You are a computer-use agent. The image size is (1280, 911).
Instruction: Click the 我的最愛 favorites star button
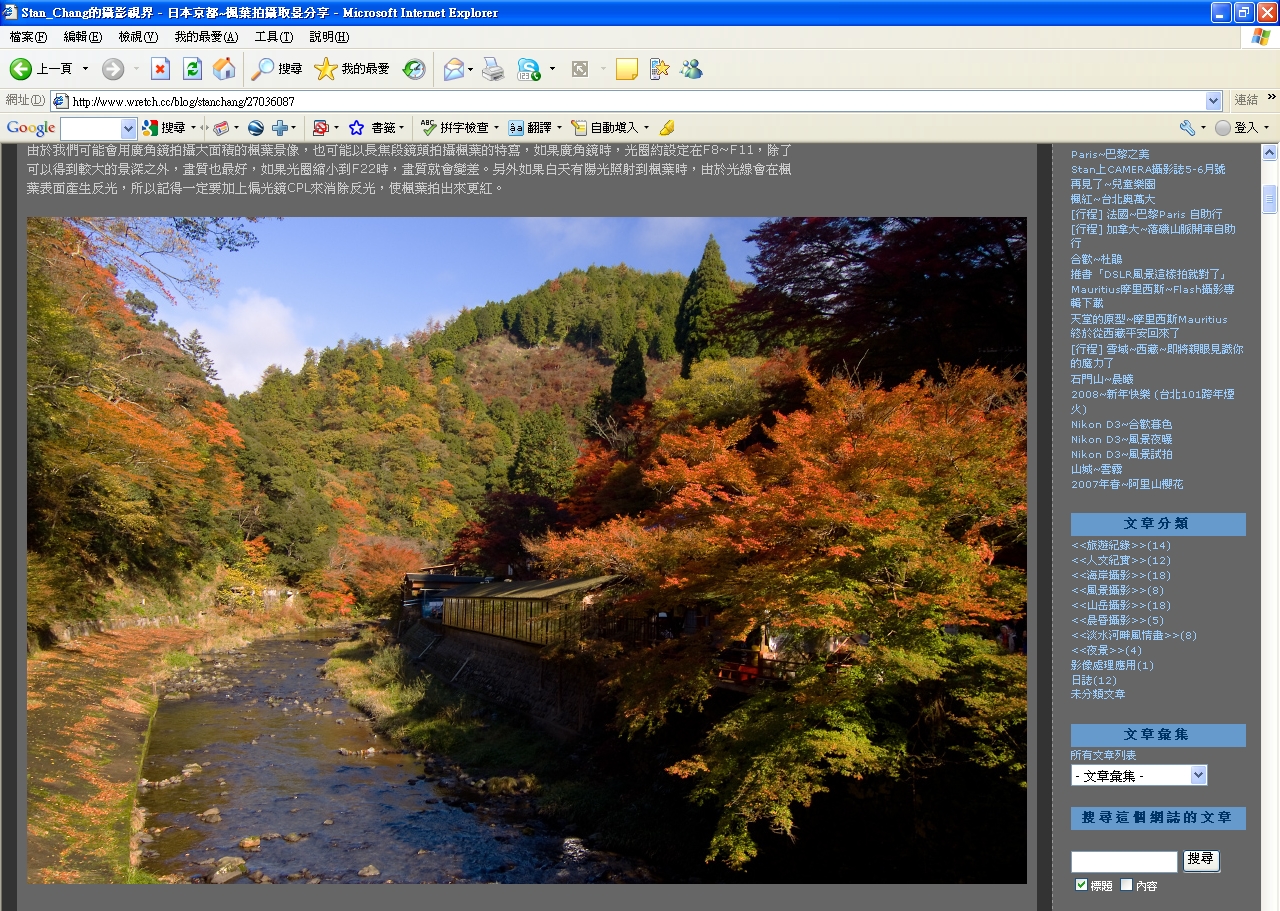pyautogui.click(x=352, y=69)
